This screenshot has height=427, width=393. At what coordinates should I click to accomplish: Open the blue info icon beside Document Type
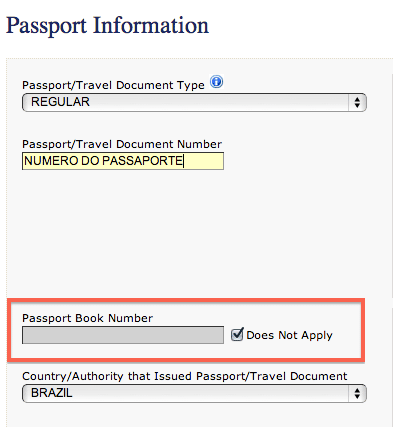tap(216, 82)
